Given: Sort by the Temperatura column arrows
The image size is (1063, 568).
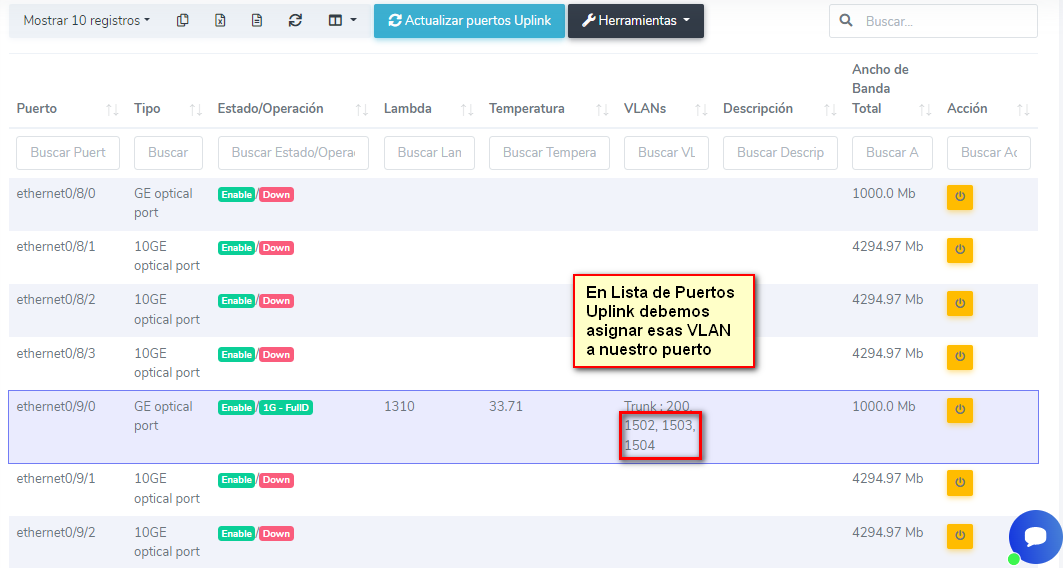Looking at the screenshot, I should [601, 109].
